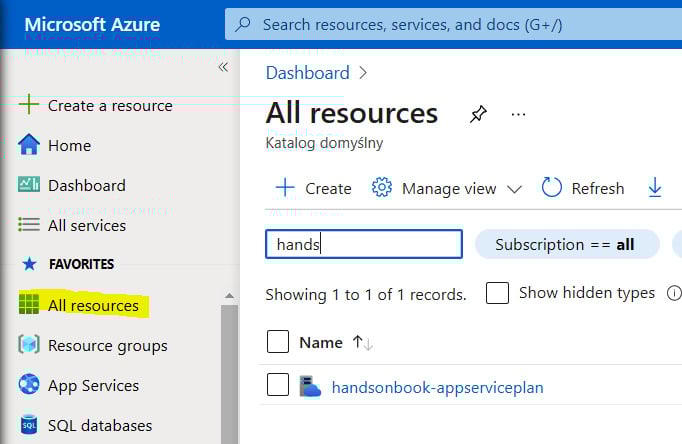Click the global search resources field
This screenshot has width=682, height=444.
click(453, 24)
